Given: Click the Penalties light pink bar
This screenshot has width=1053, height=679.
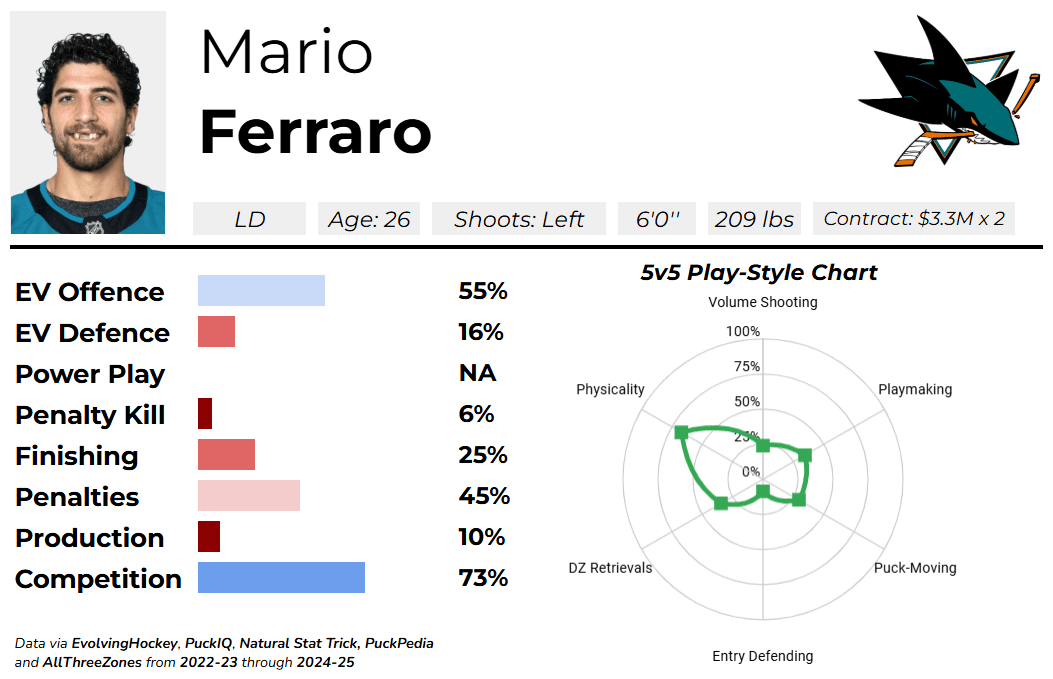Looking at the screenshot, I should (249, 496).
